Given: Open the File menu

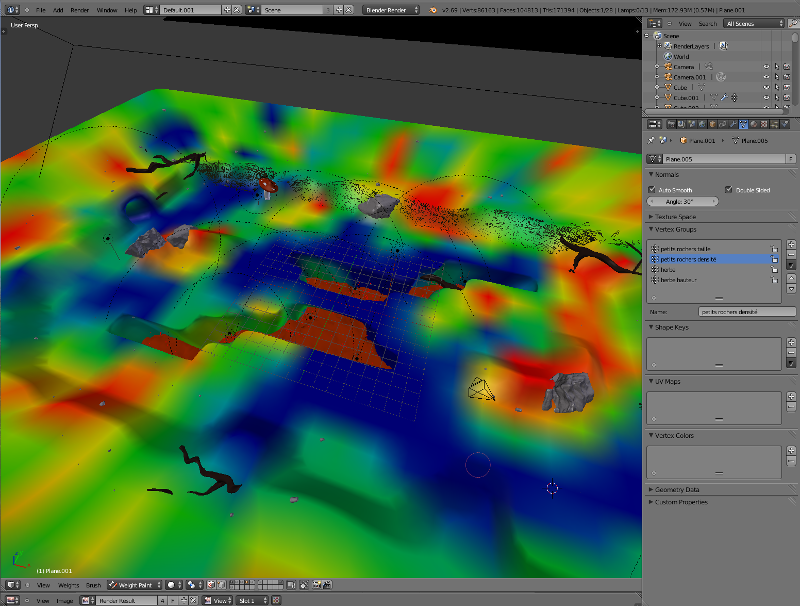Looking at the screenshot, I should 41,10.
